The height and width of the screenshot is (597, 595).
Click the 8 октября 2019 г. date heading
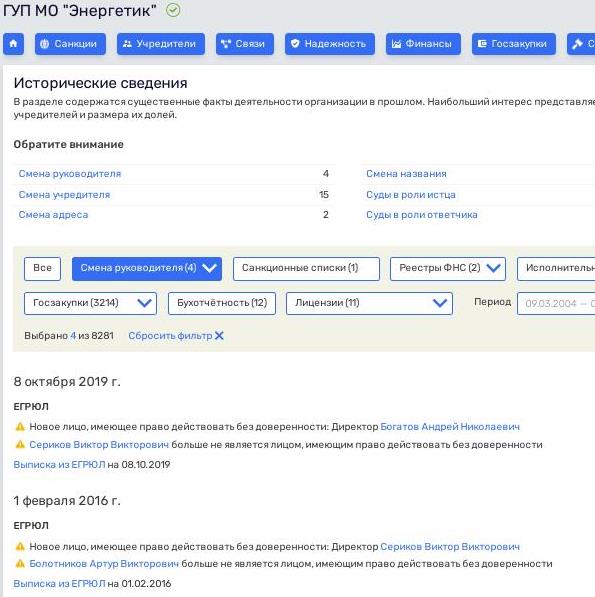coord(67,382)
